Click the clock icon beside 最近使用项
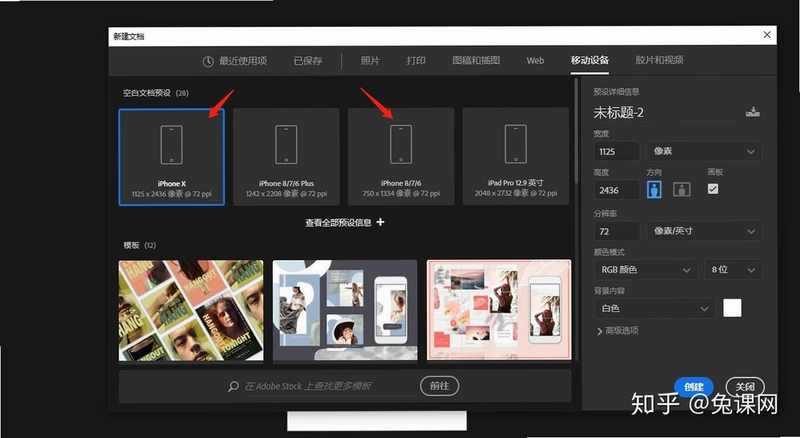The height and width of the screenshot is (438, 800). pyautogui.click(x=208, y=61)
